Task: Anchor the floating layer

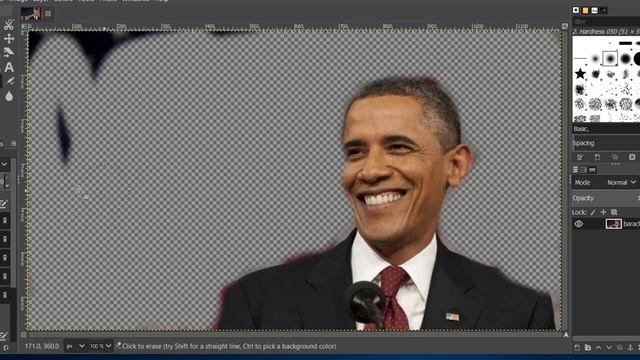Action: (x=630, y=348)
